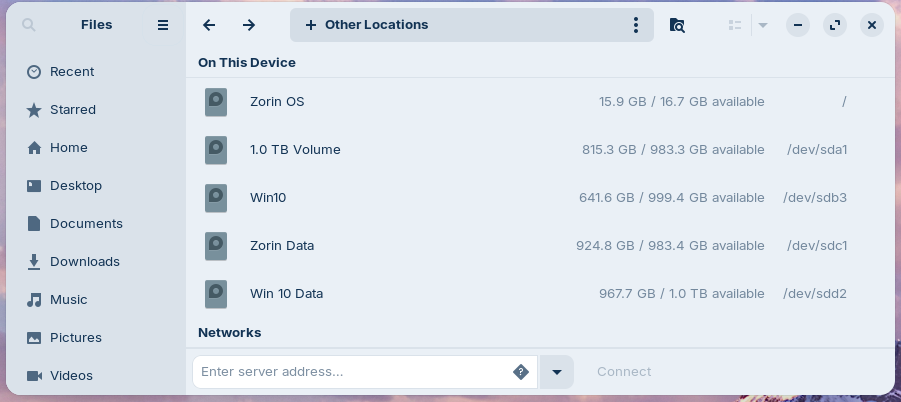Go back to the previous location
Viewport: 901px width, 402px height.
tap(209, 25)
